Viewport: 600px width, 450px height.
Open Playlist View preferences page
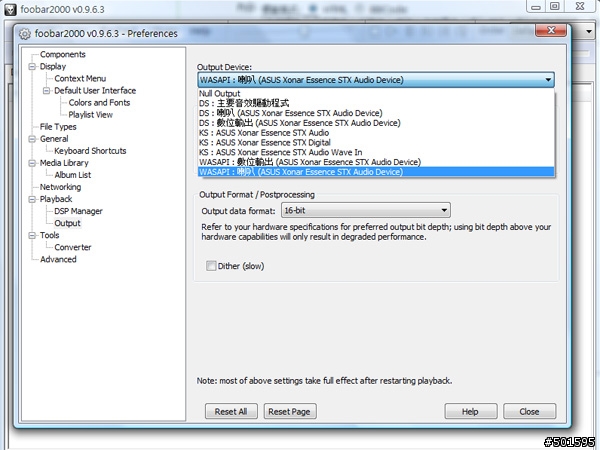pos(90,115)
